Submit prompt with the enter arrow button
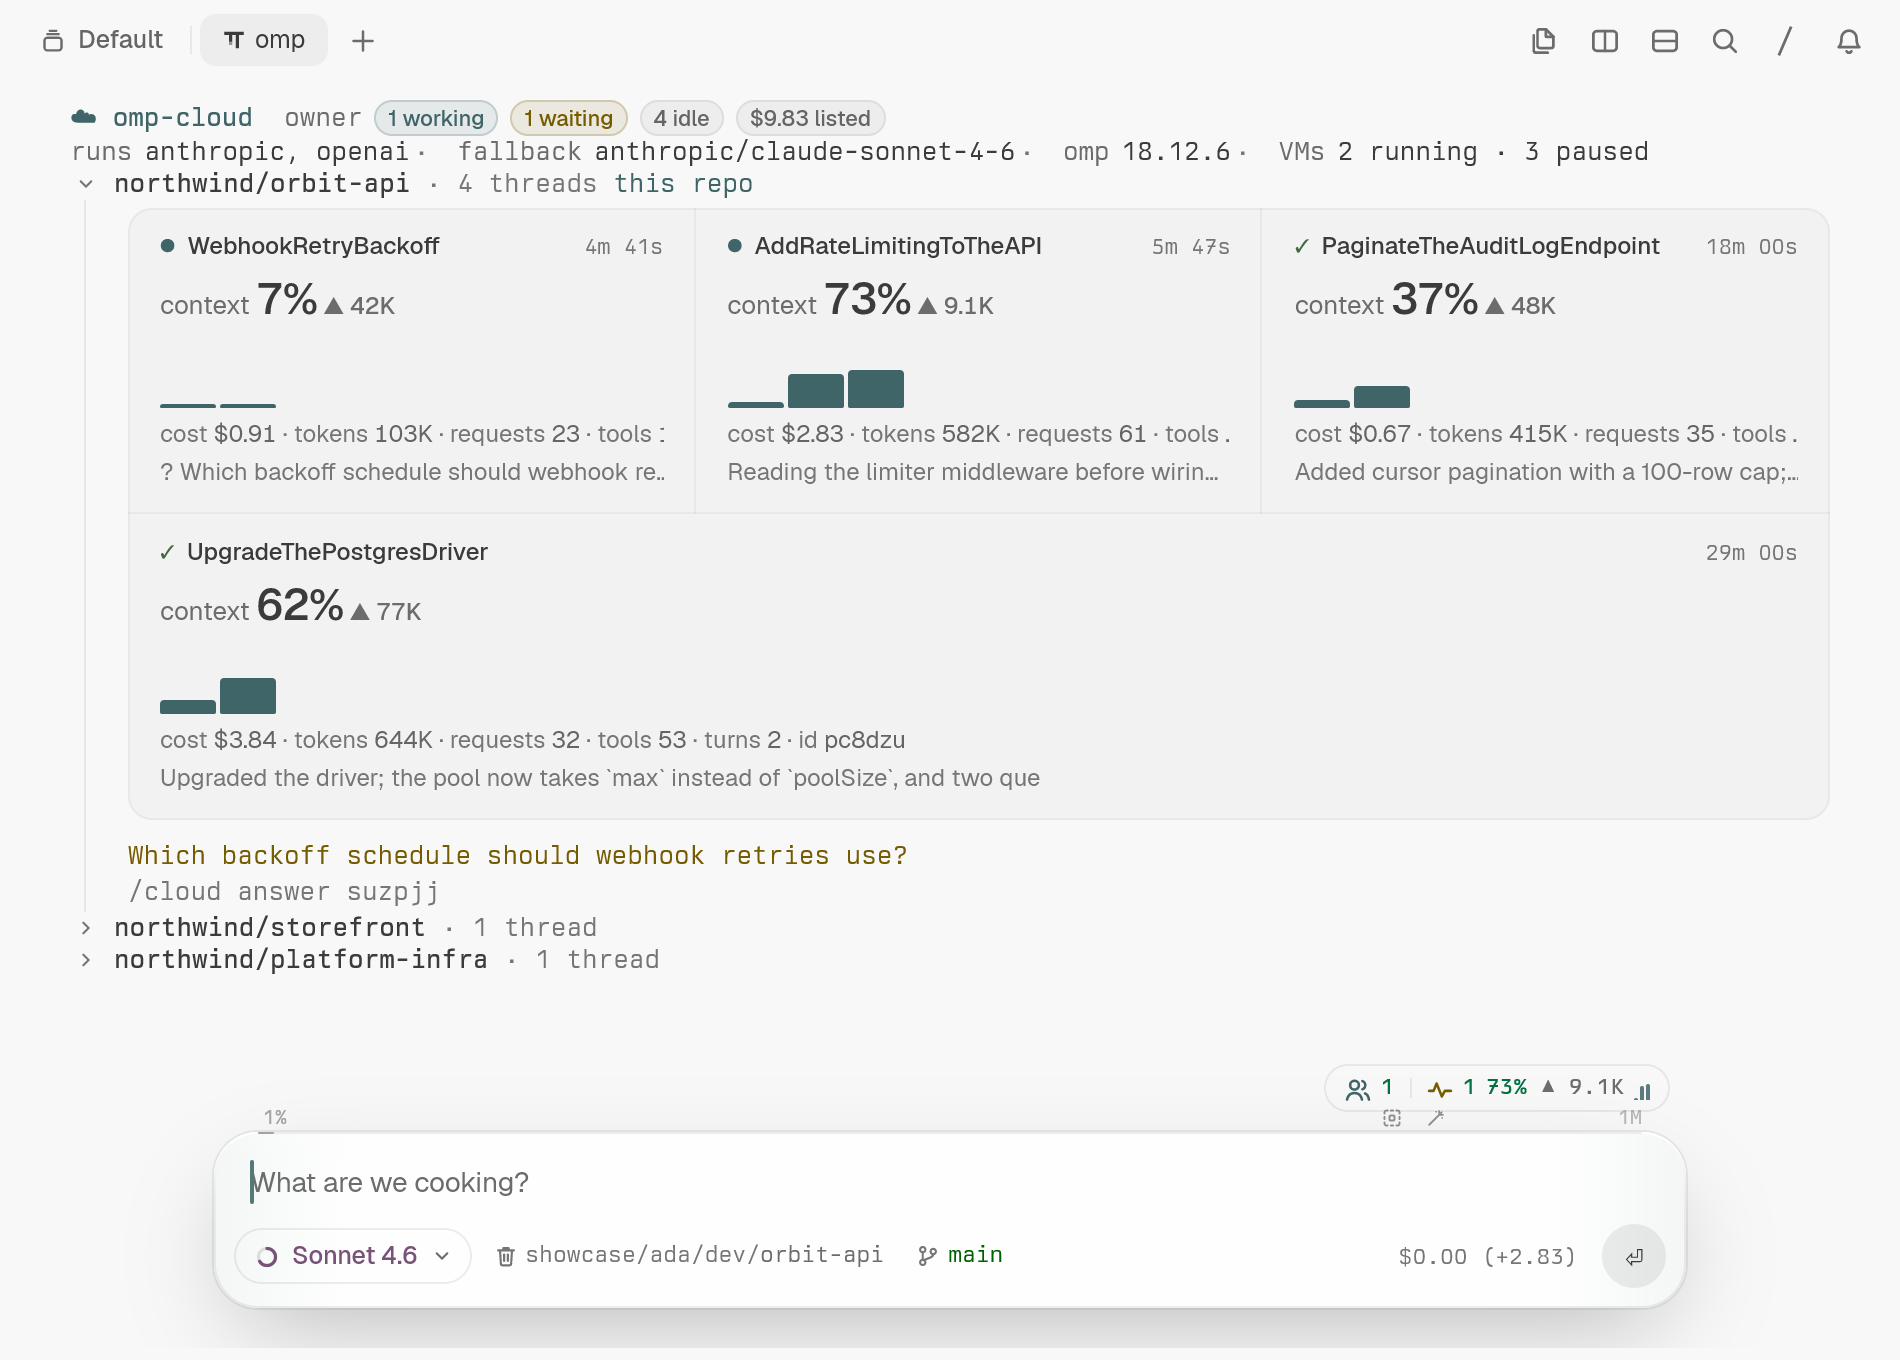 1634,1256
